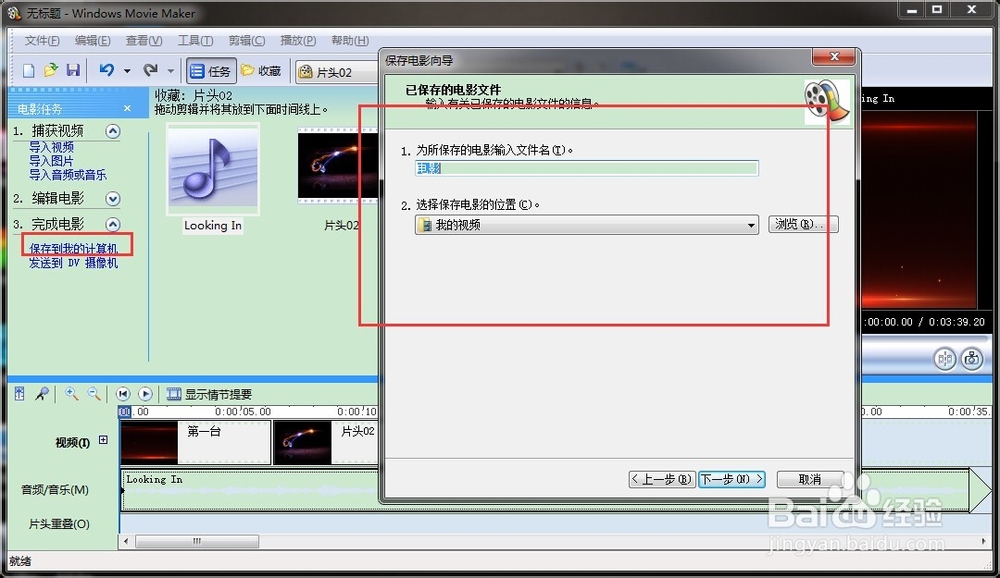This screenshot has width=1000, height=578.
Task: Zoom in on the timeline
Action: click(71, 394)
